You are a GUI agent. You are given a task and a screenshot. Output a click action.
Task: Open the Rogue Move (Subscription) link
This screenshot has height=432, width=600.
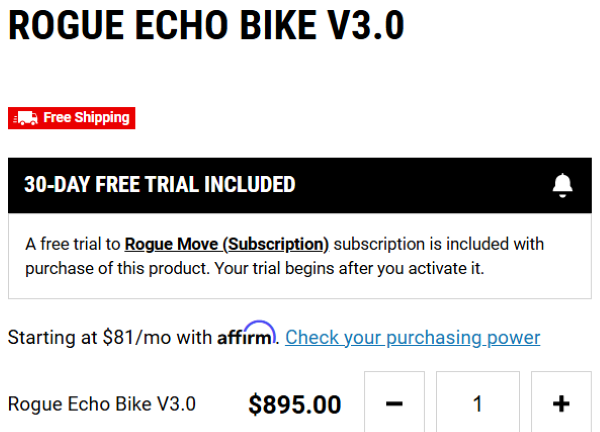pos(227,244)
